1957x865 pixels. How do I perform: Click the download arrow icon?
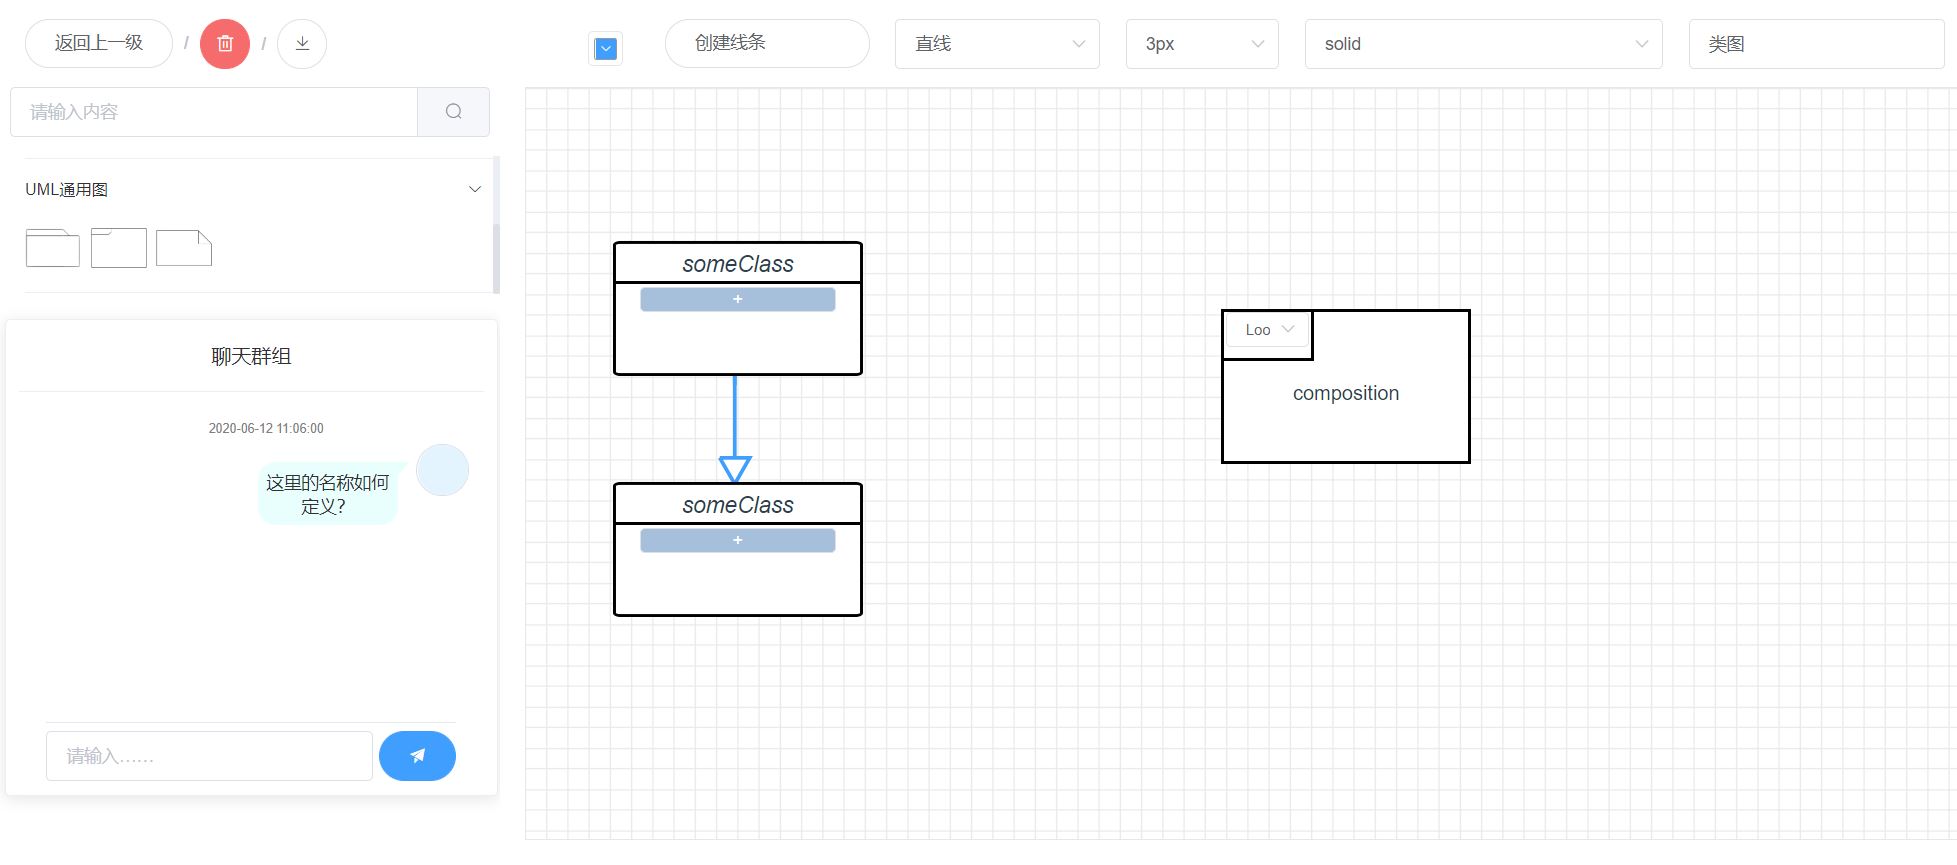[302, 44]
